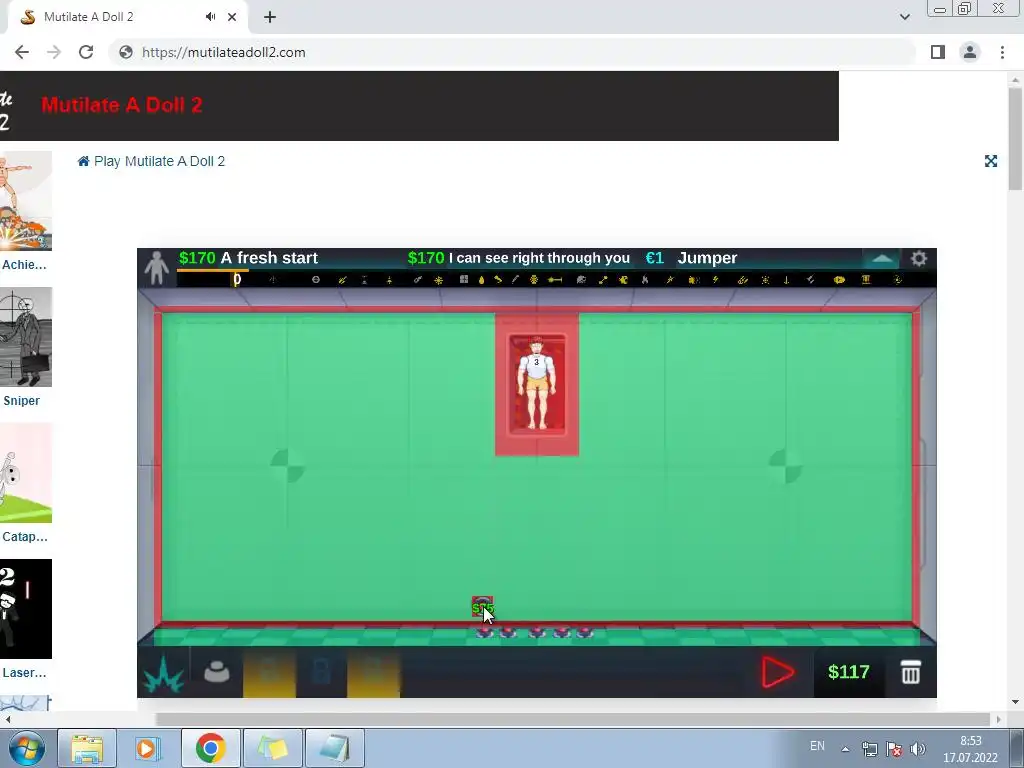Click the $117 money counter

pyautogui.click(x=848, y=672)
